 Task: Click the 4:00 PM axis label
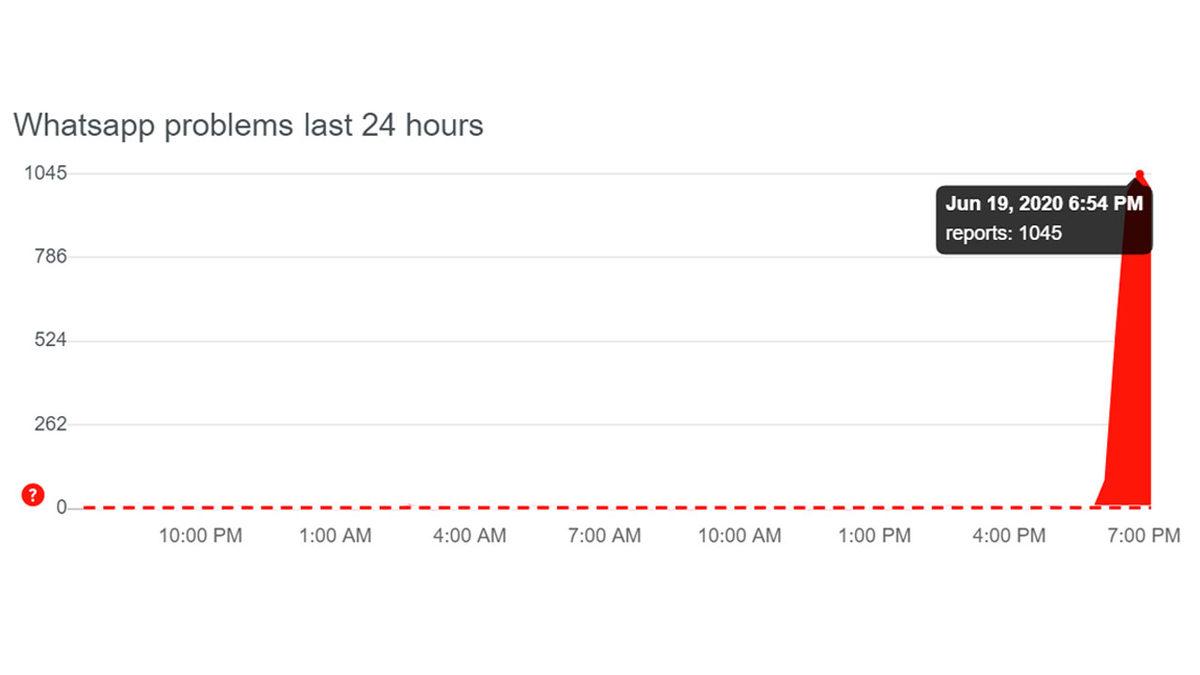click(1008, 536)
